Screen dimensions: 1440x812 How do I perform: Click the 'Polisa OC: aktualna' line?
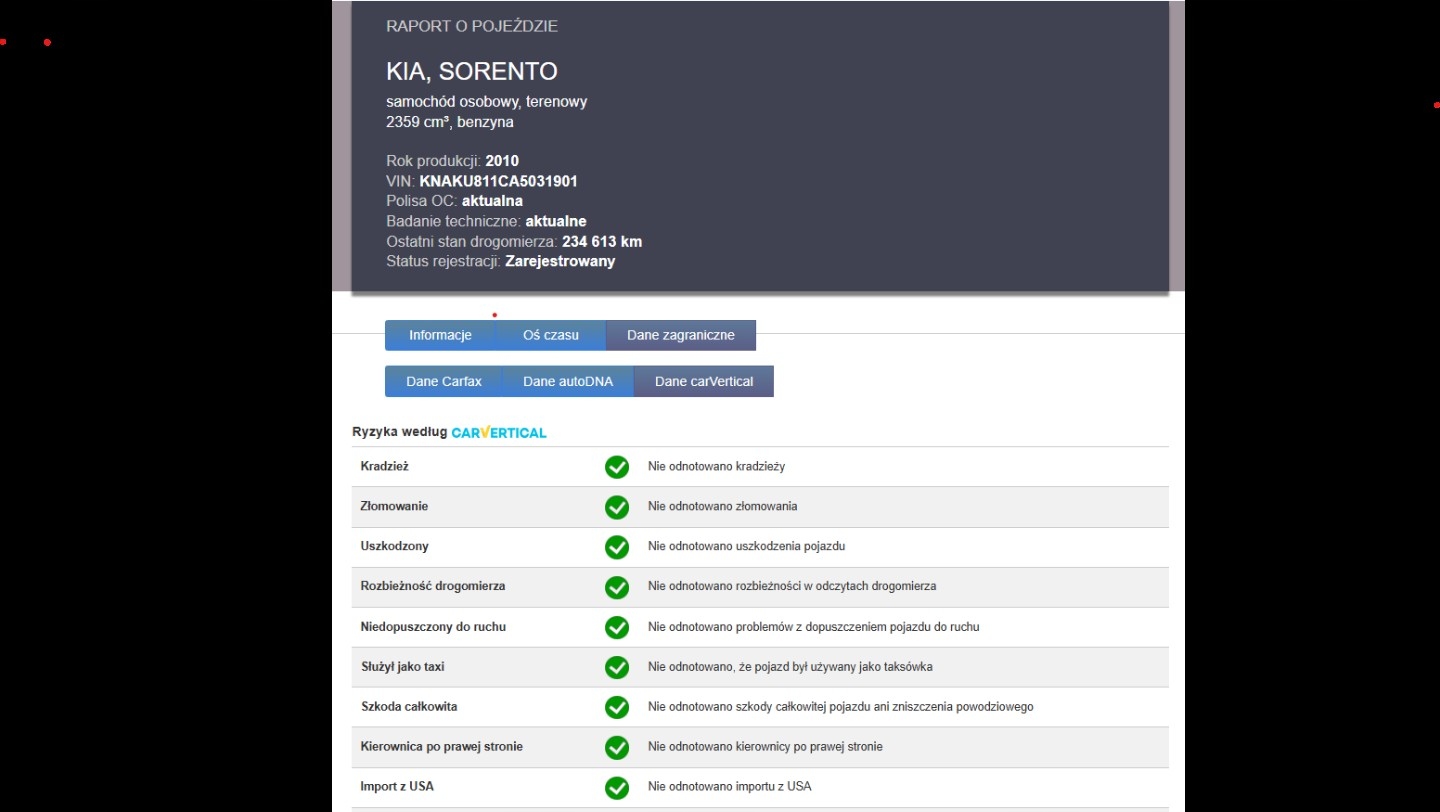[x=454, y=201]
